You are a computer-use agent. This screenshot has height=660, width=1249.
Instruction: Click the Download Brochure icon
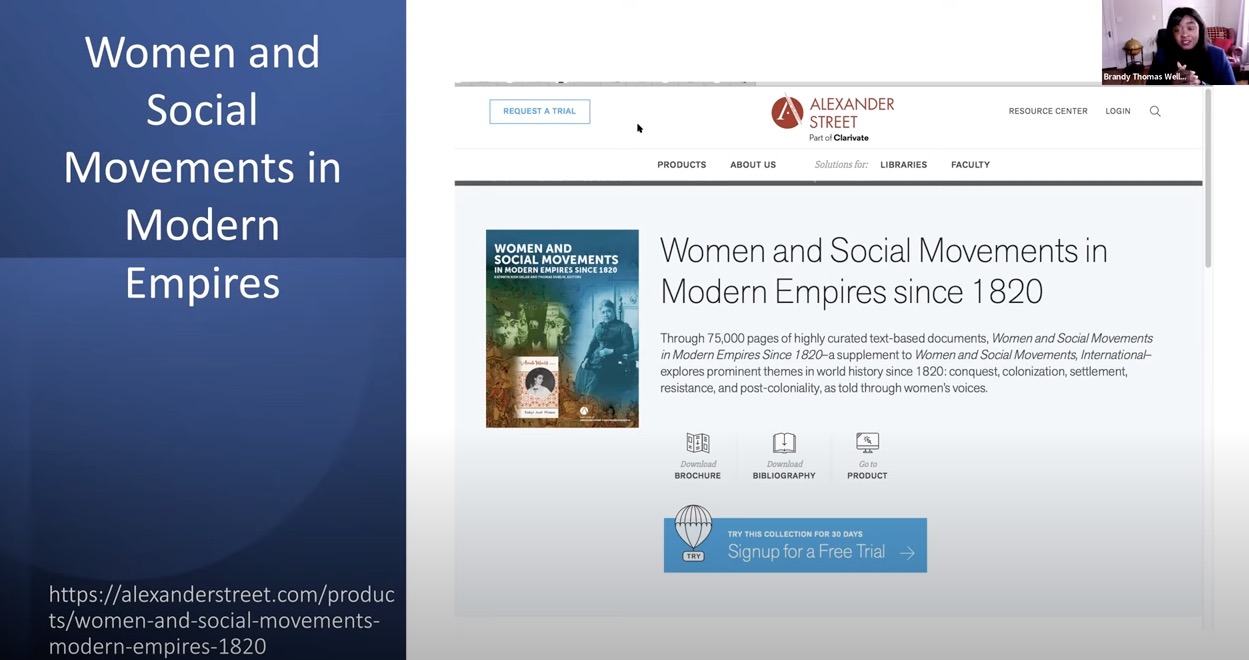pos(697,443)
